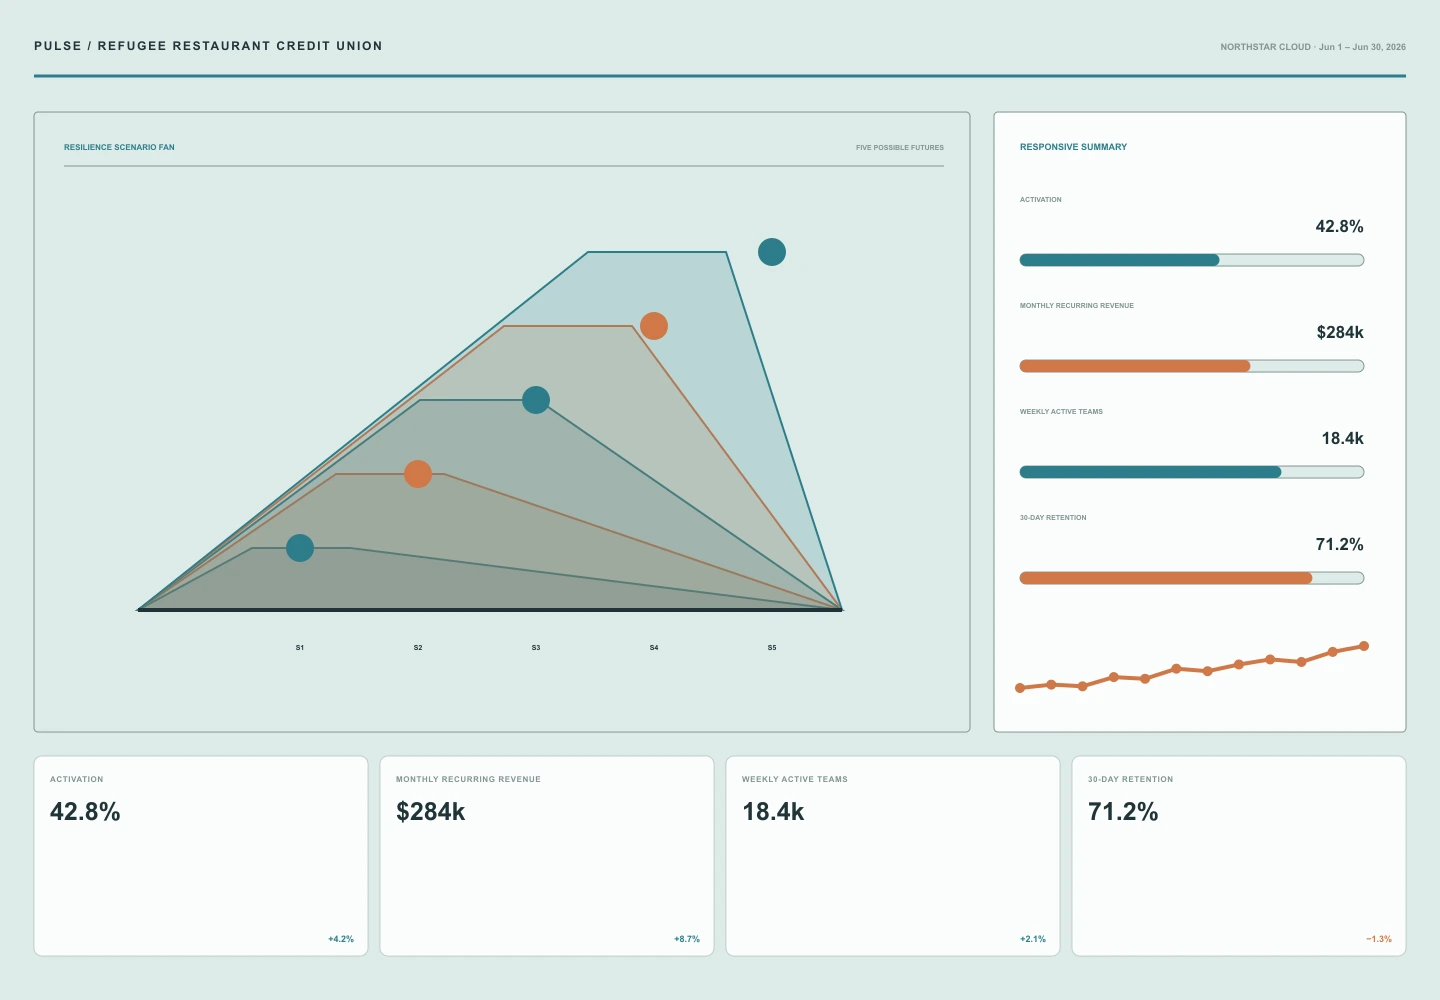This screenshot has height=1000, width=1440.
Task: Click the S4 axis label under the fan chart
Action: 654,648
